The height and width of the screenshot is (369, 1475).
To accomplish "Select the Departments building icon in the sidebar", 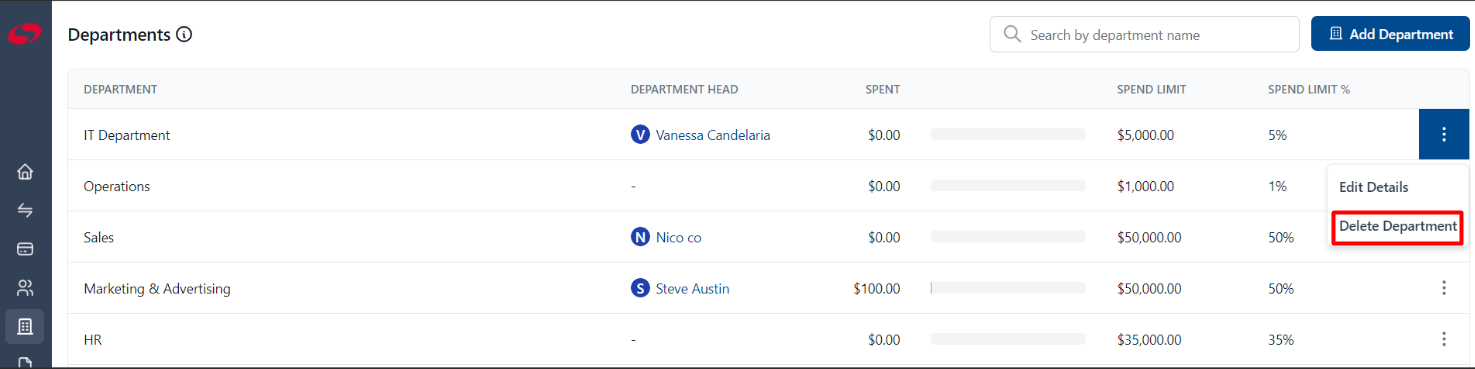I will [x=26, y=326].
